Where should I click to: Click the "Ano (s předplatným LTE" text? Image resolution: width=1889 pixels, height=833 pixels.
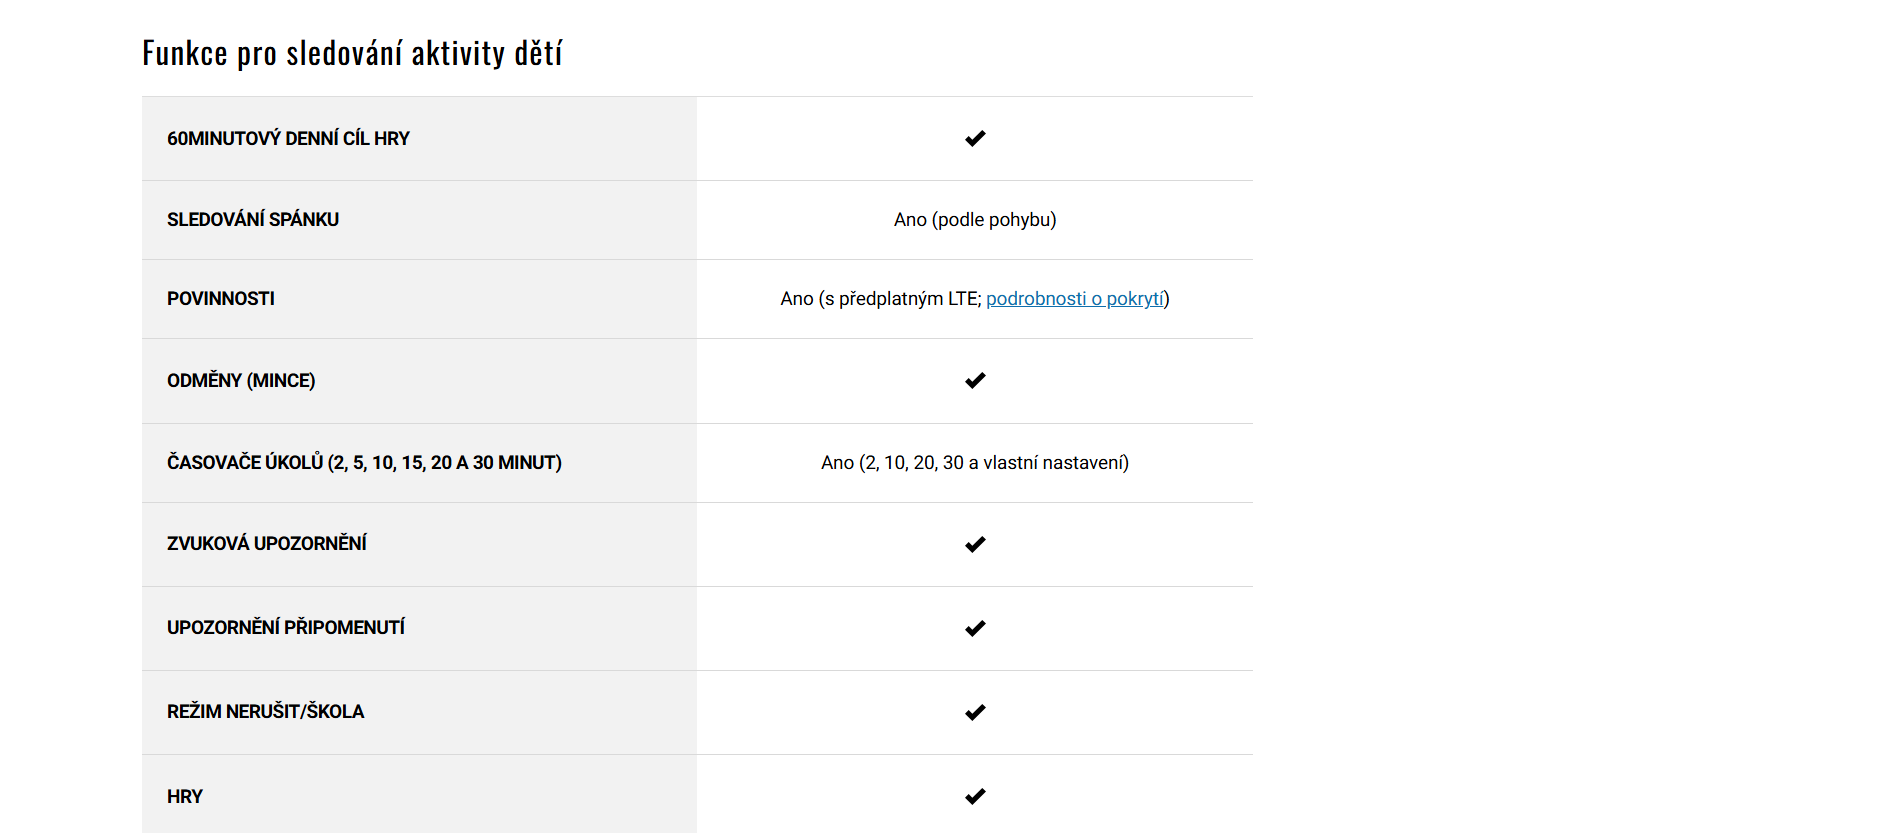880,299
